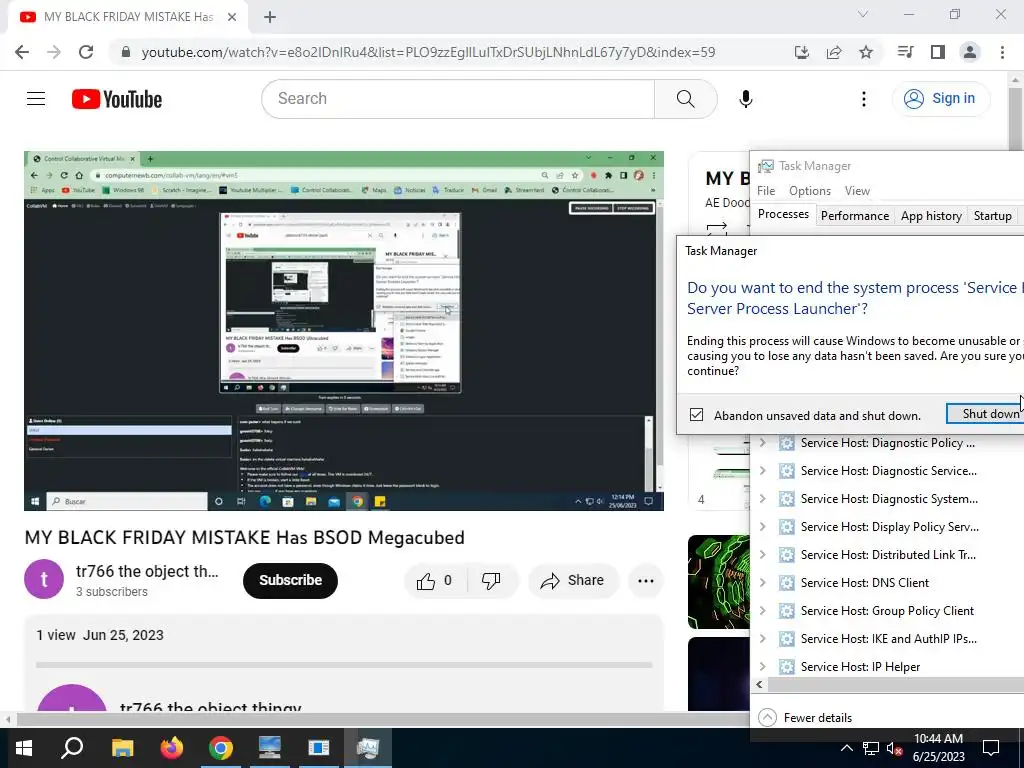
Task: Open Task Manager File menu
Action: coord(766,191)
